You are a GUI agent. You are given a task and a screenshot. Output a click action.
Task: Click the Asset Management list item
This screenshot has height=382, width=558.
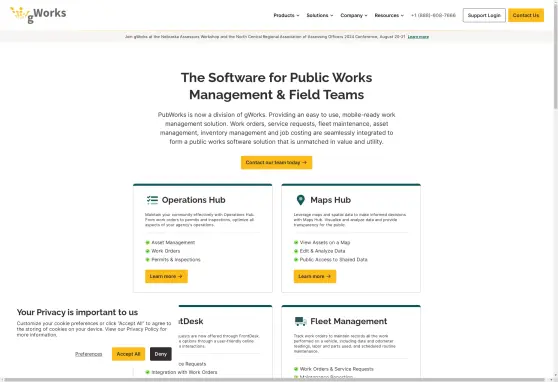[x=173, y=242]
